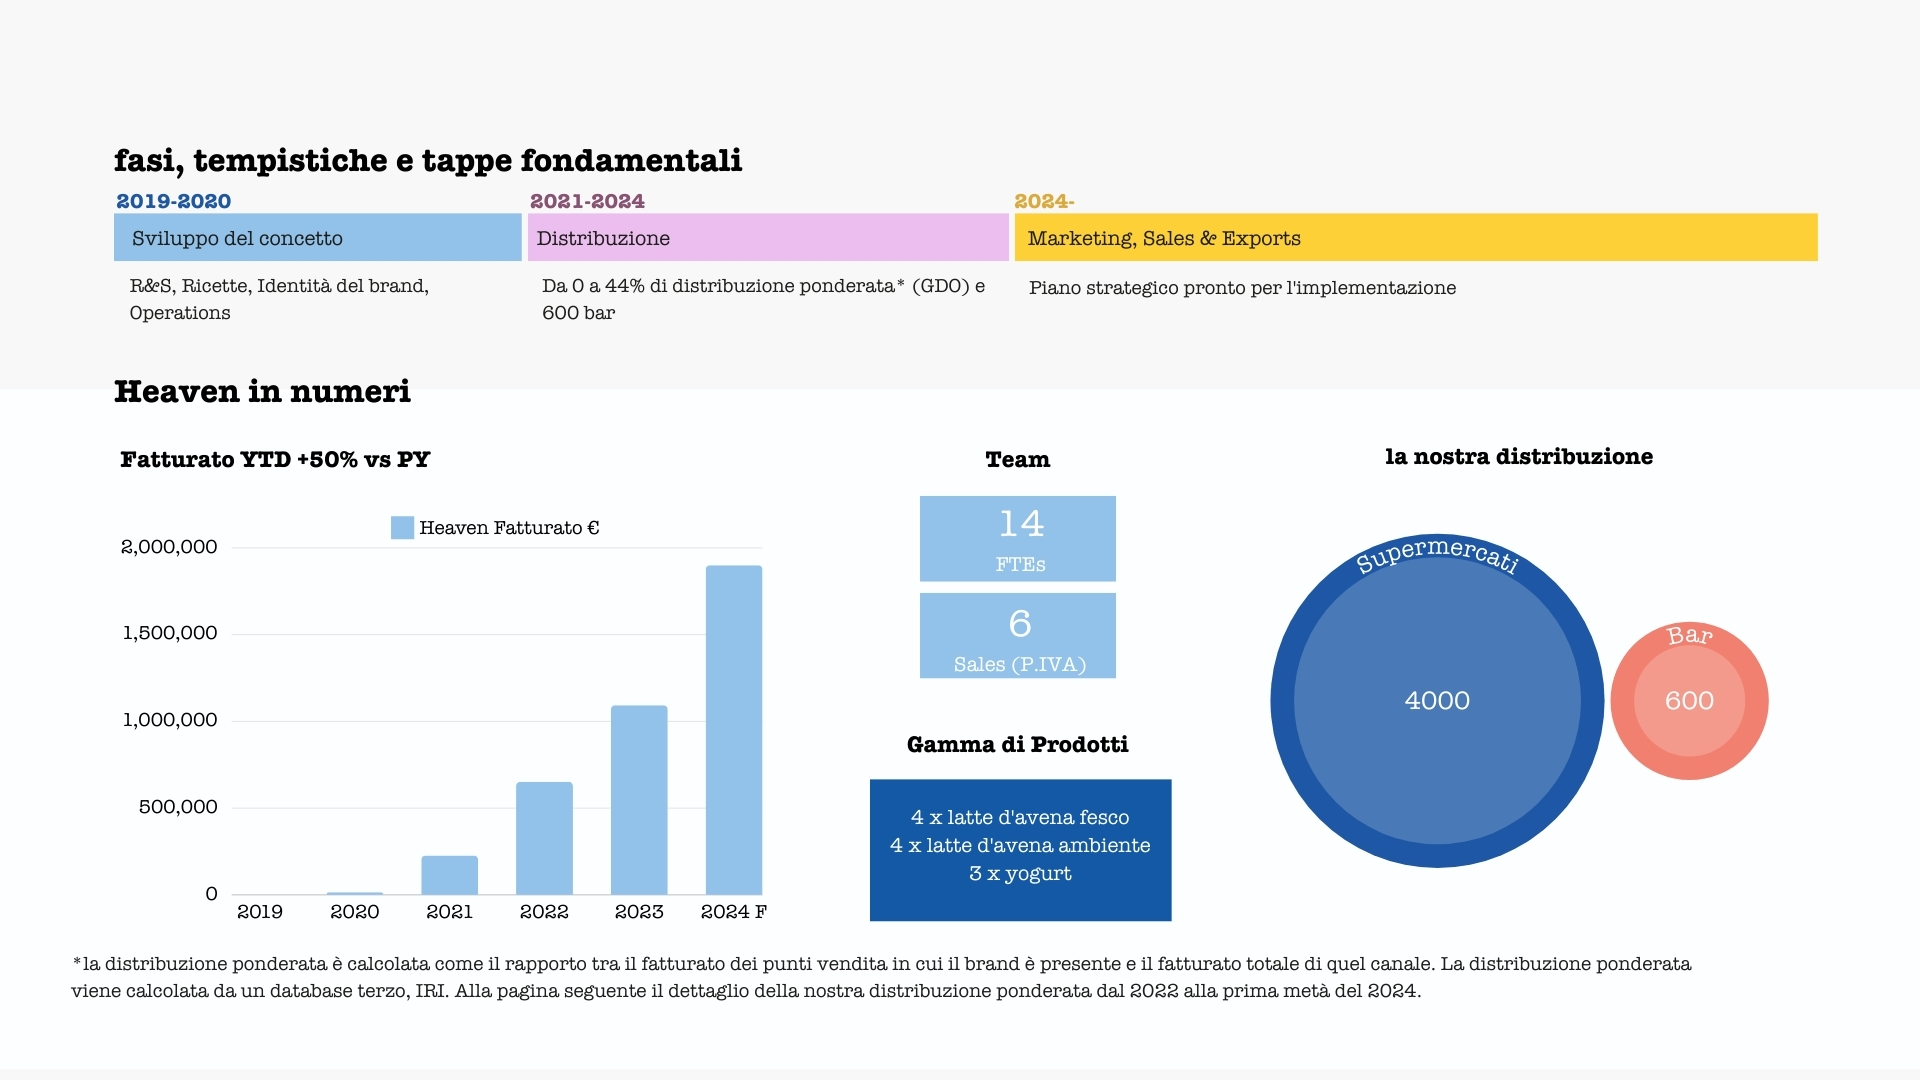This screenshot has height=1080, width=1920.
Task: Click 'la nostra distribuzione' heading
Action: click(1519, 457)
